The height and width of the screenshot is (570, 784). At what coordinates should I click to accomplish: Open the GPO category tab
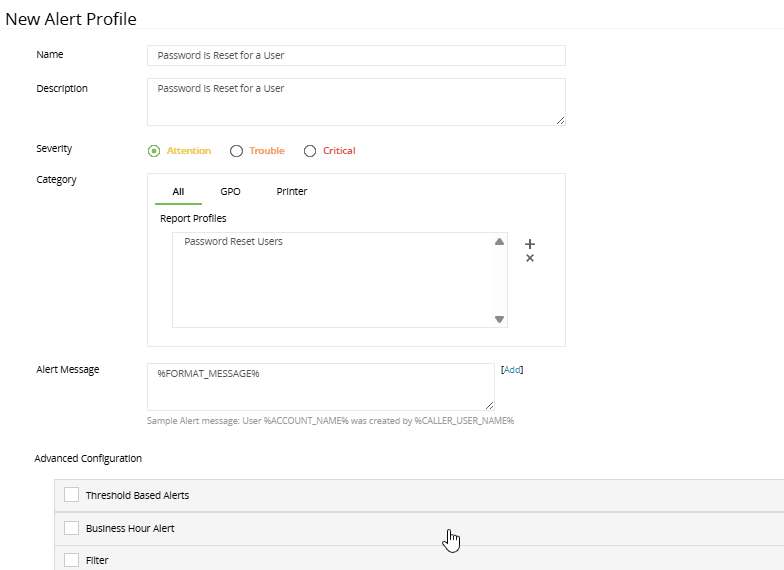point(230,191)
